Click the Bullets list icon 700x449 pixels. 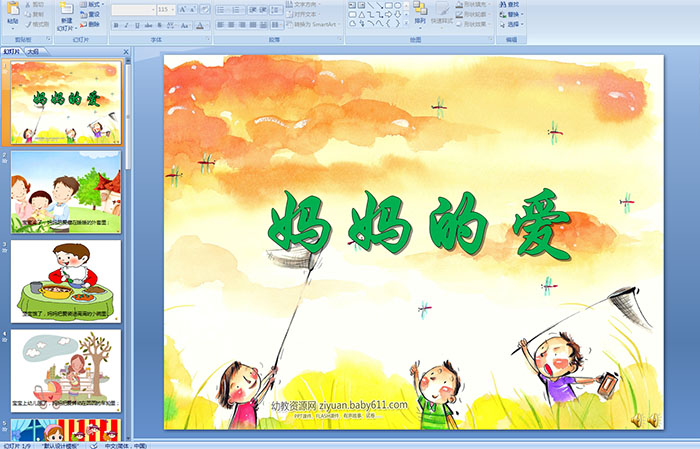click(222, 9)
